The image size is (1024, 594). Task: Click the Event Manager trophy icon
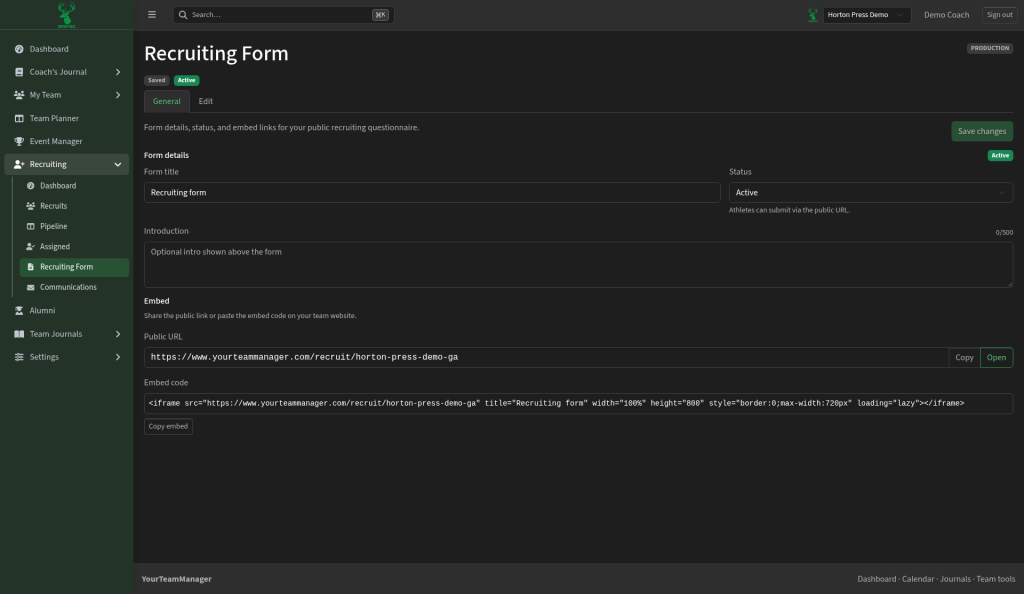(x=19, y=142)
